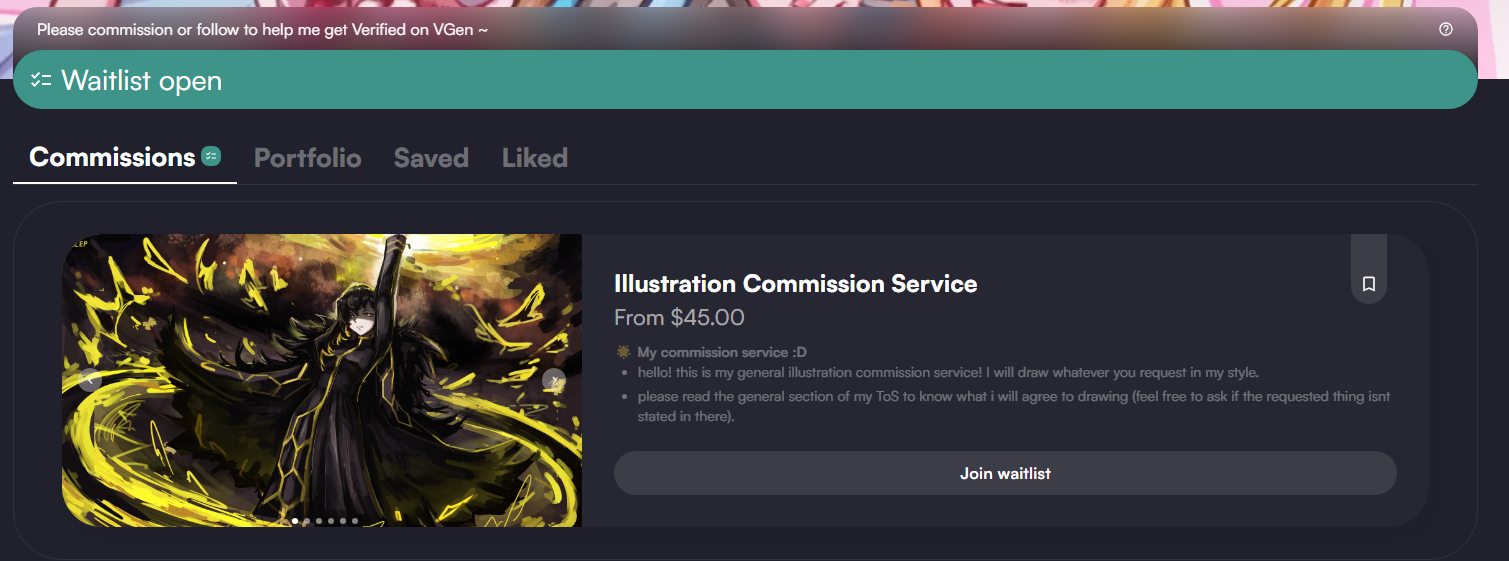Switch to the Portfolio tab
Screen dimensions: 1509x561
tap(307, 158)
